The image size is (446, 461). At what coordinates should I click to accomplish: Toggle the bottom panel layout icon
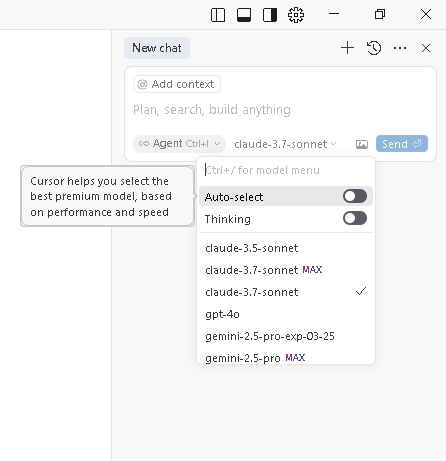[244, 15]
